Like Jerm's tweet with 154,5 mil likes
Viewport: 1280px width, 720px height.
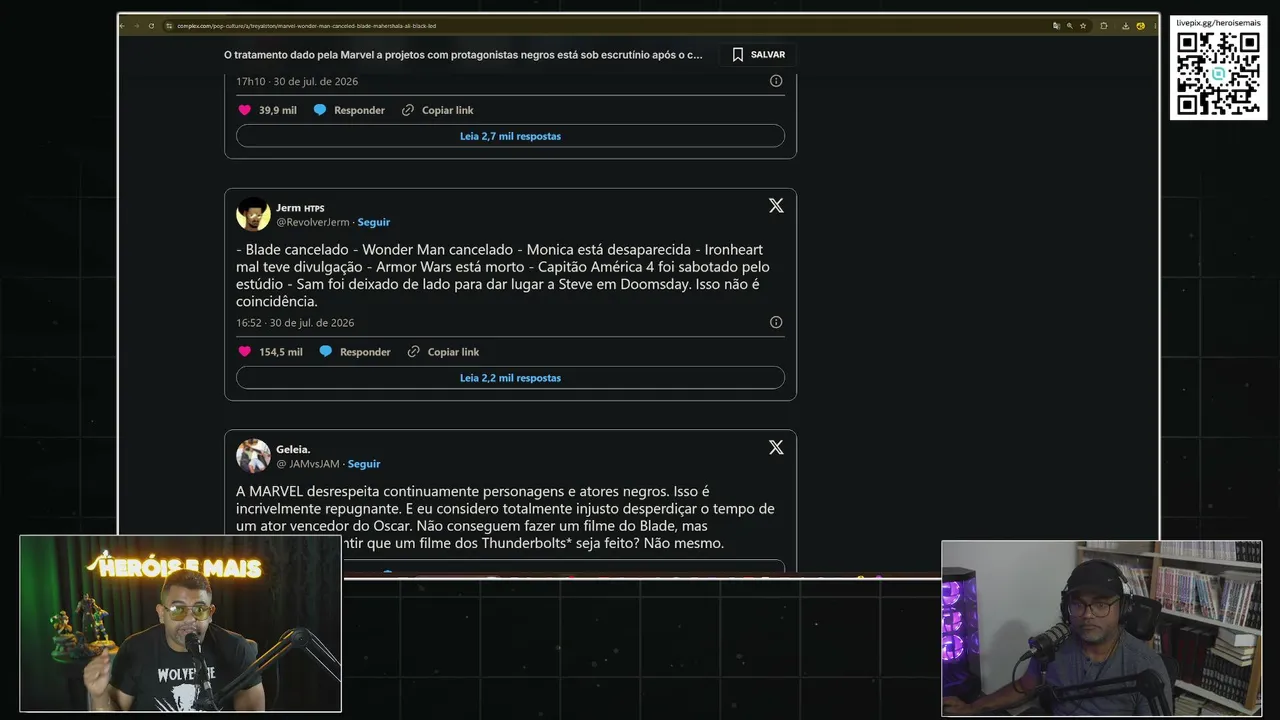point(245,352)
